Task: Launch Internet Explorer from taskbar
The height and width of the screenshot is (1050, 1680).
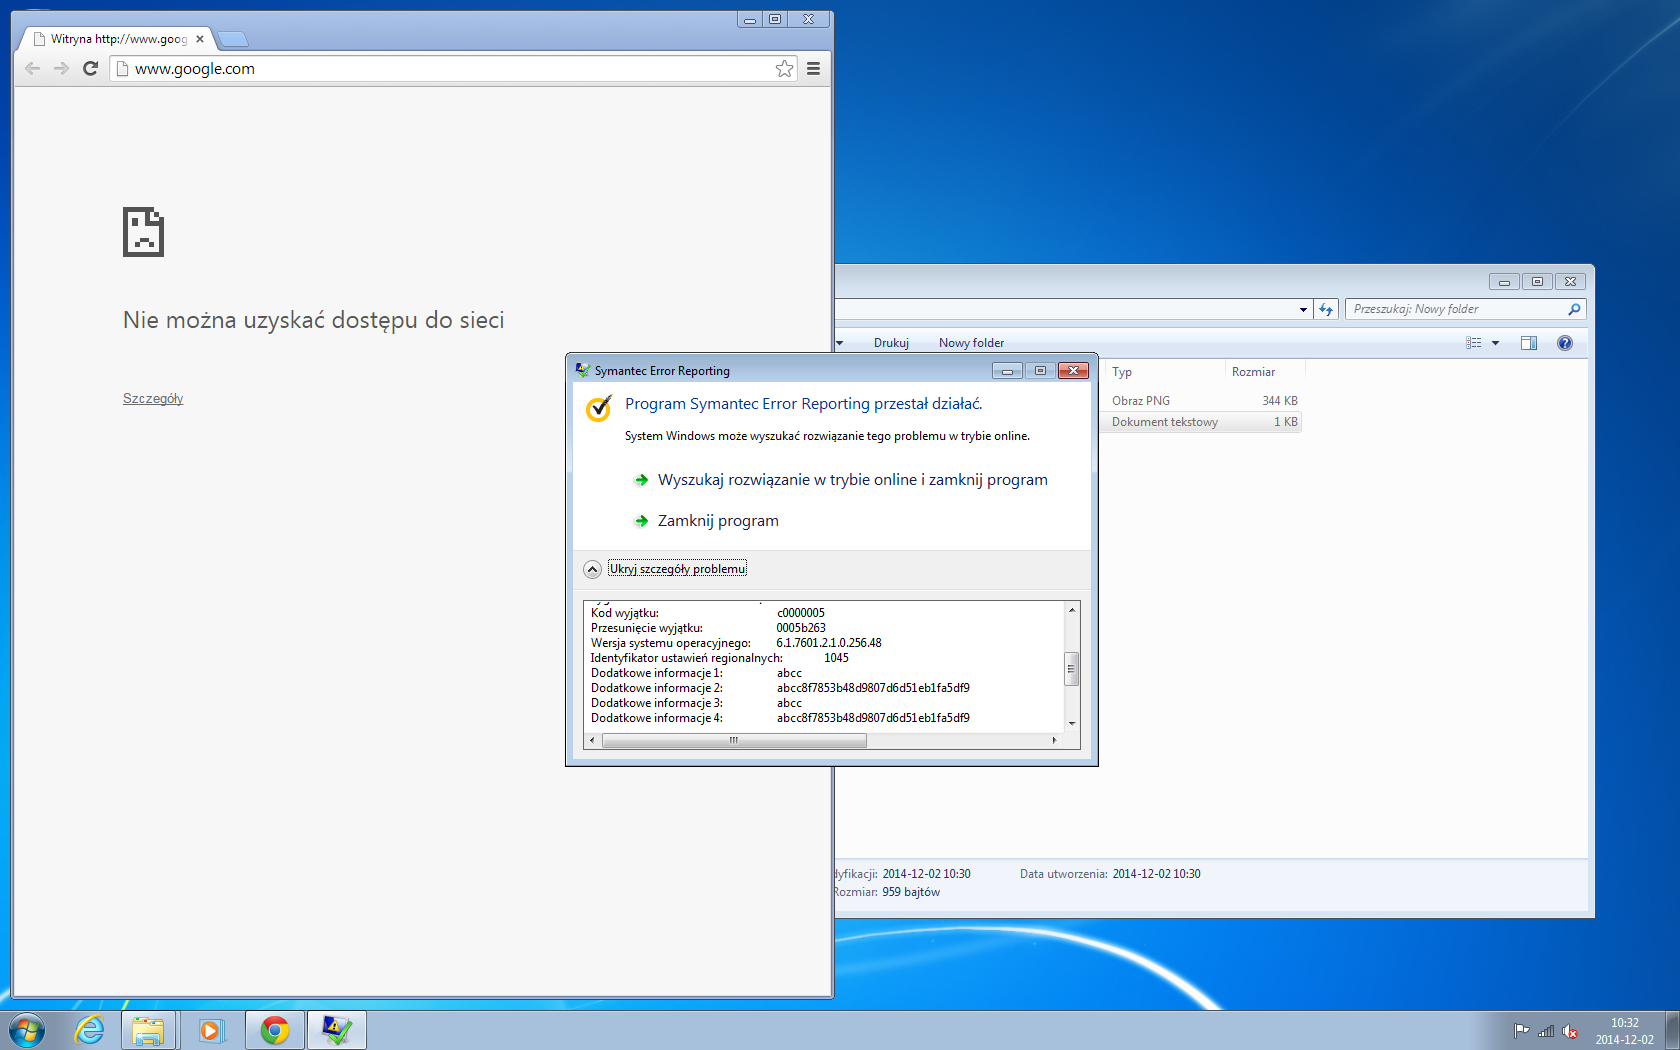Action: point(89,1030)
